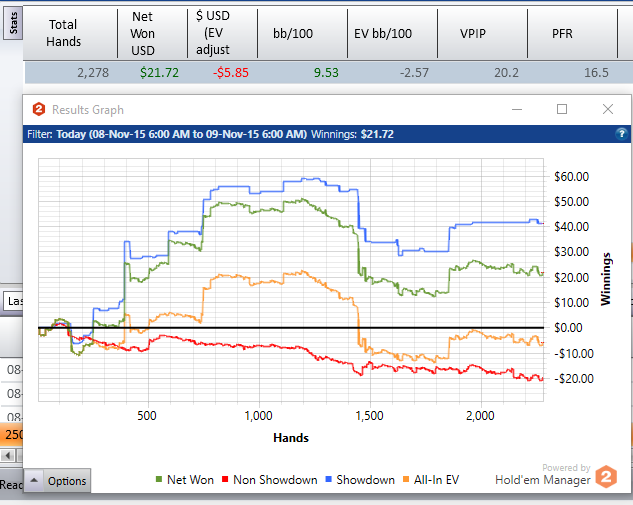The image size is (633, 505).
Task: Select the $21.72 net won cell
Action: point(159,73)
